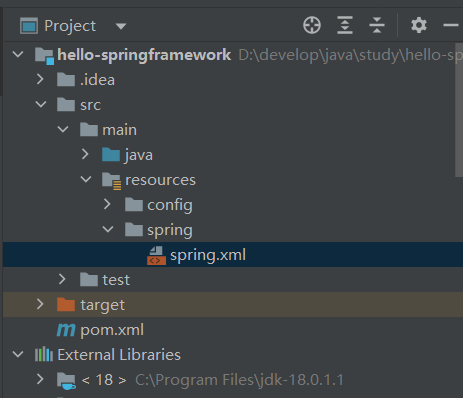This screenshot has height=398, width=463.
Task: Click the External Libraries bar-chart icon
Action: click(x=44, y=355)
